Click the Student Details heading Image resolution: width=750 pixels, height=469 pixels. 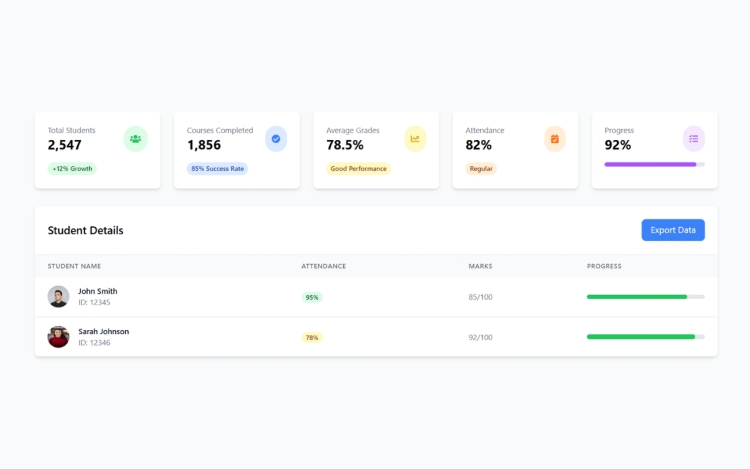tap(85, 230)
